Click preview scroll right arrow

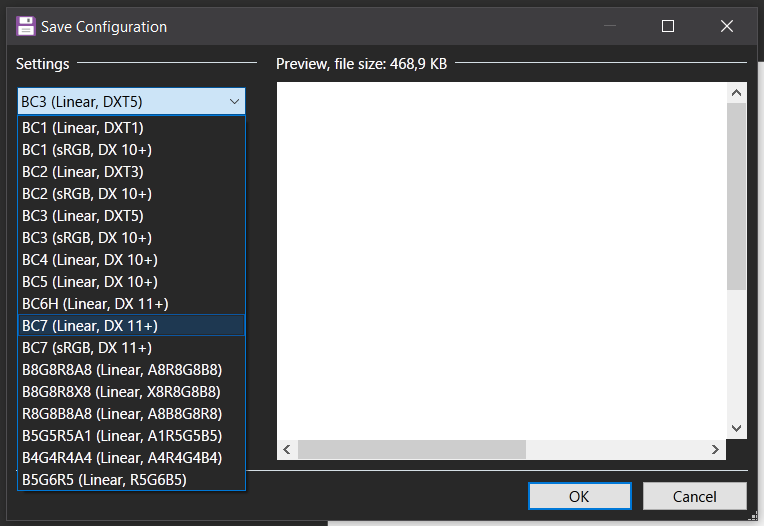[x=715, y=450]
